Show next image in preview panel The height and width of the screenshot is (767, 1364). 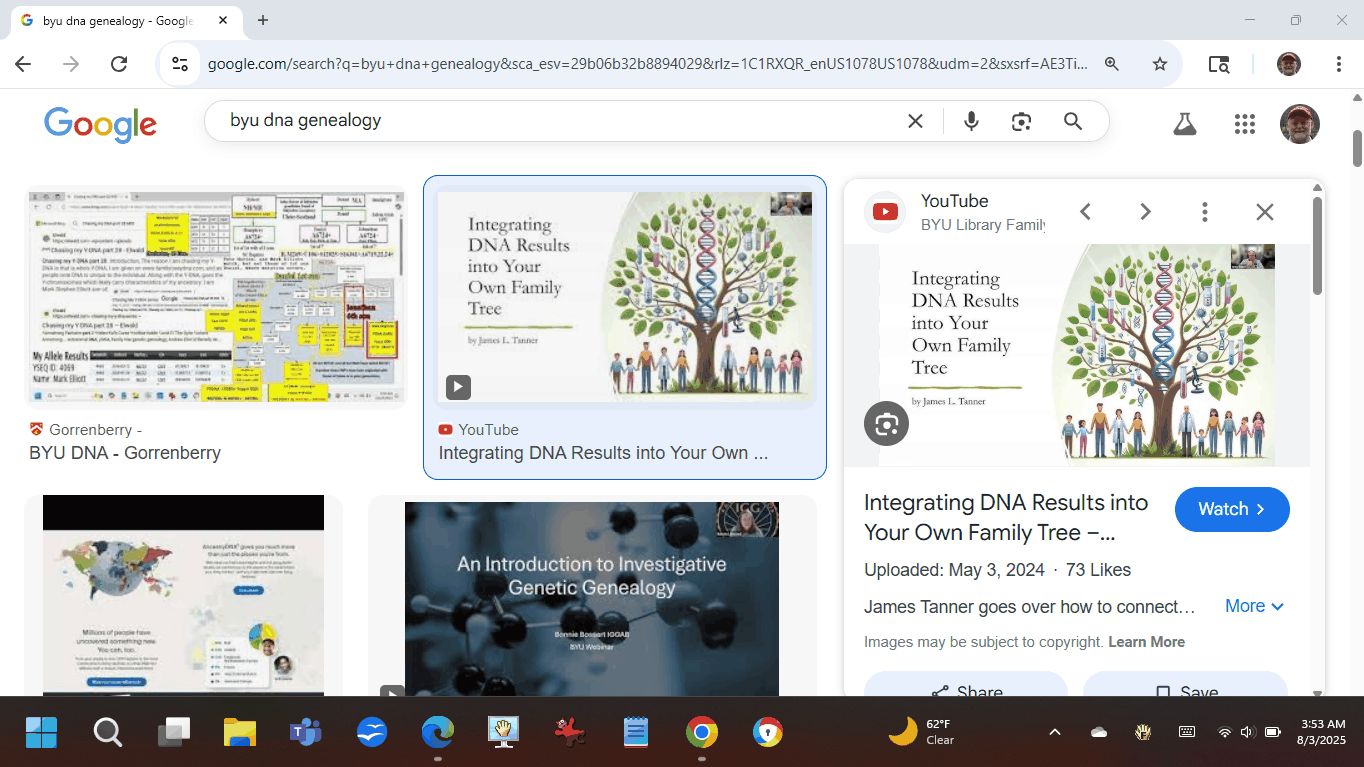(x=1145, y=212)
